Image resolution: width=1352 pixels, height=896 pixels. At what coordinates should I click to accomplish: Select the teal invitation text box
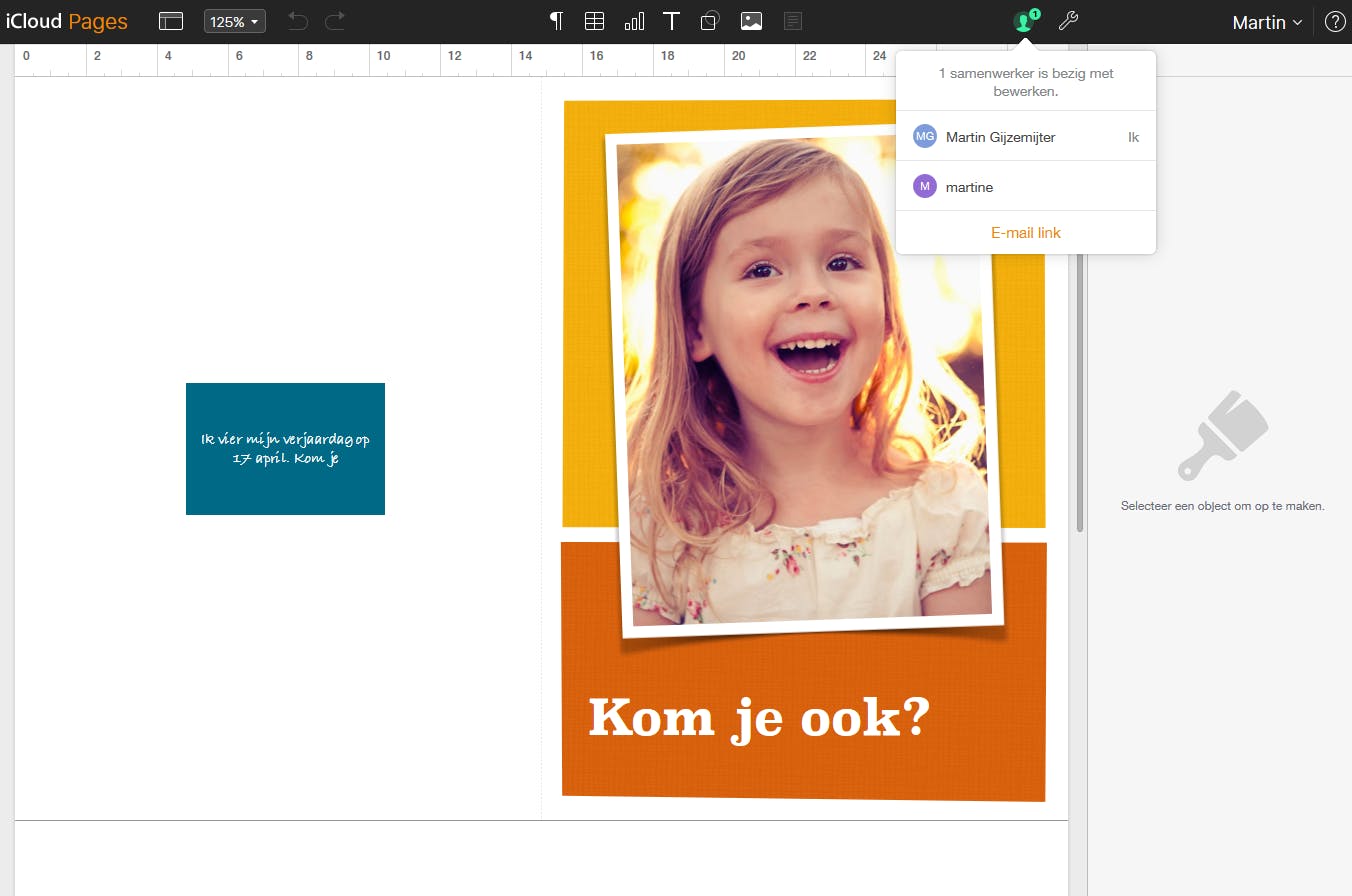(x=285, y=448)
